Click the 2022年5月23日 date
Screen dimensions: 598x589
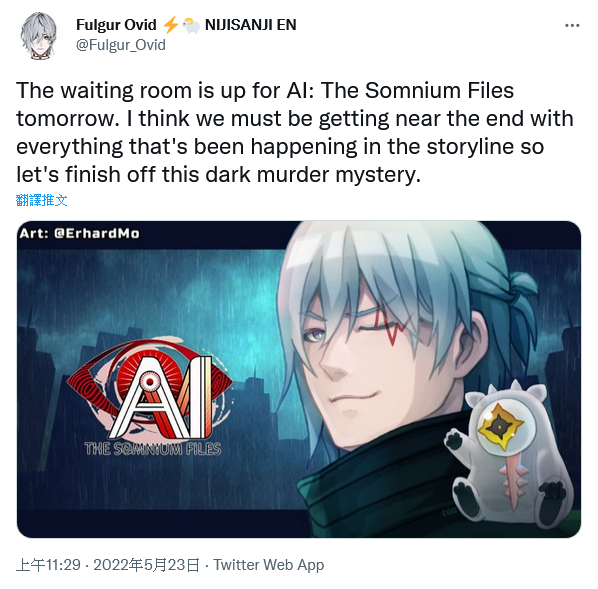(146, 565)
